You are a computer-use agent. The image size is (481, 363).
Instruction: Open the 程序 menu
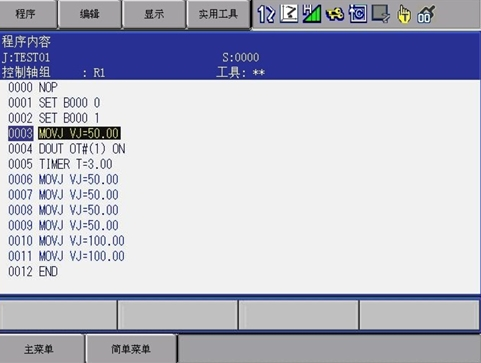click(x=28, y=14)
